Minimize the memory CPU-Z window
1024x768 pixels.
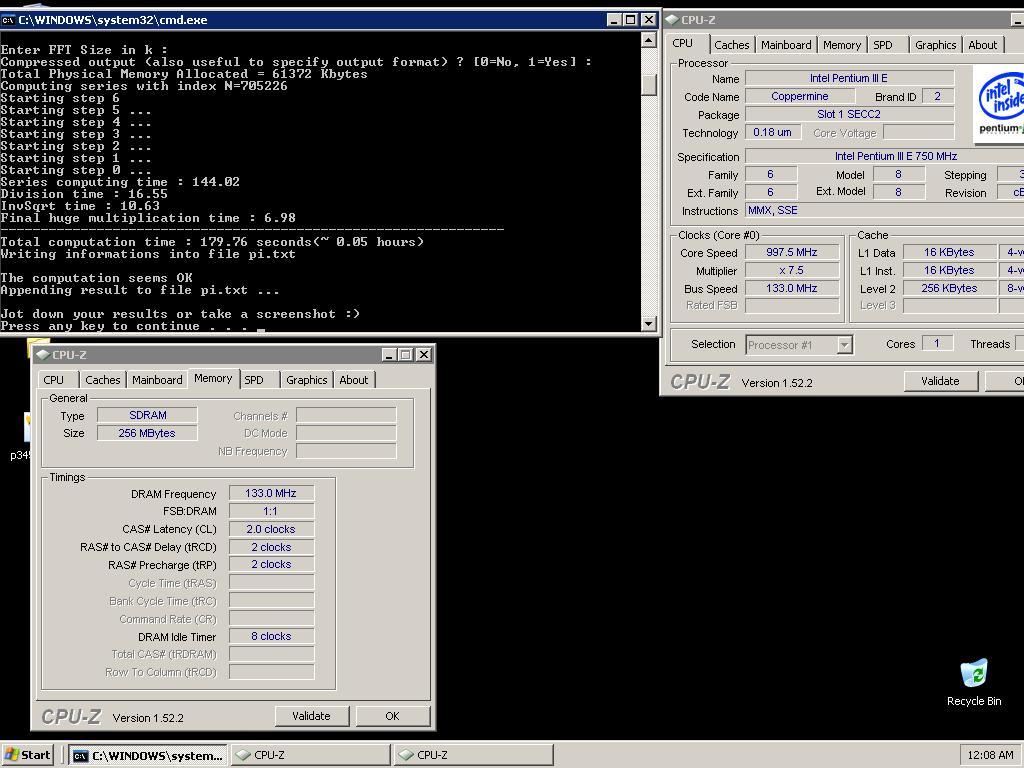[390, 355]
